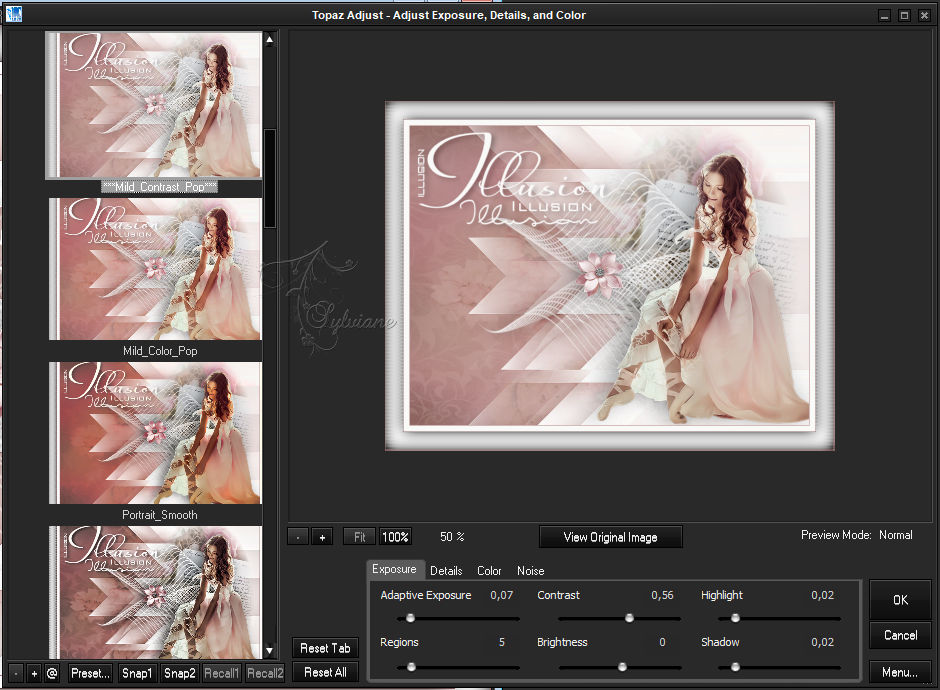Adjust the Highlight slider handle
940x690 pixels.
735,617
